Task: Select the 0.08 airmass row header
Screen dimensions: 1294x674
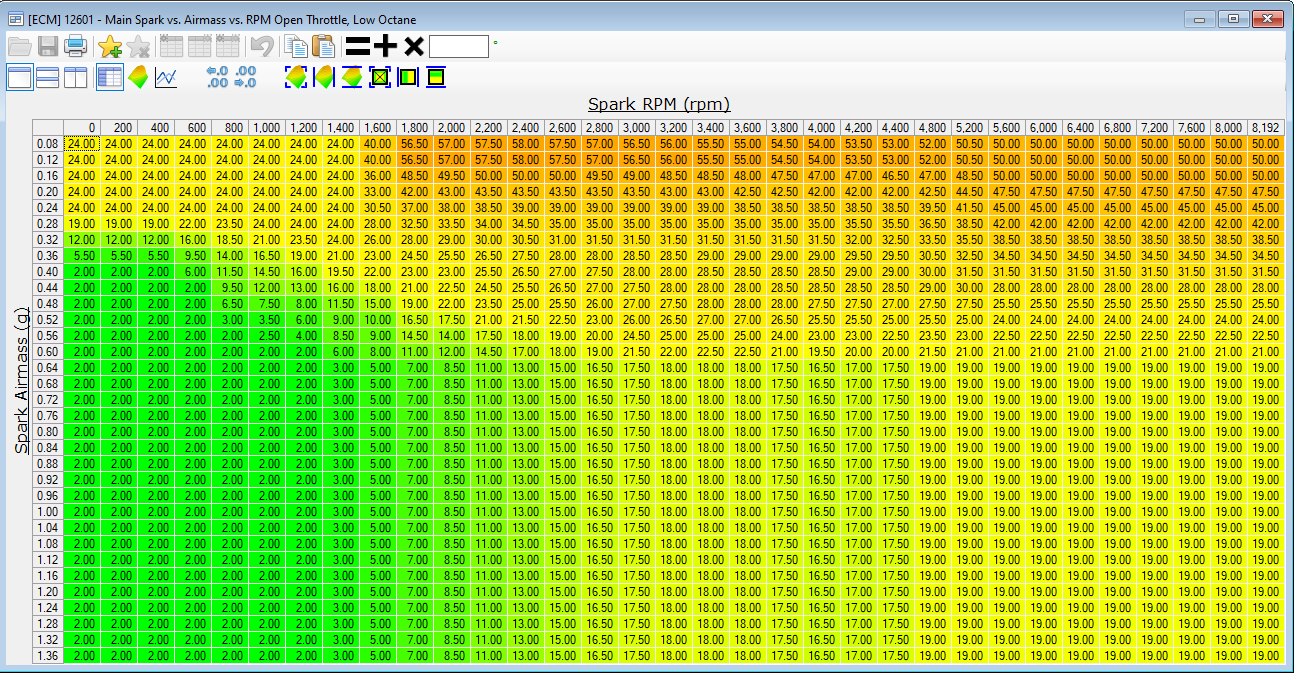Action: (x=48, y=143)
